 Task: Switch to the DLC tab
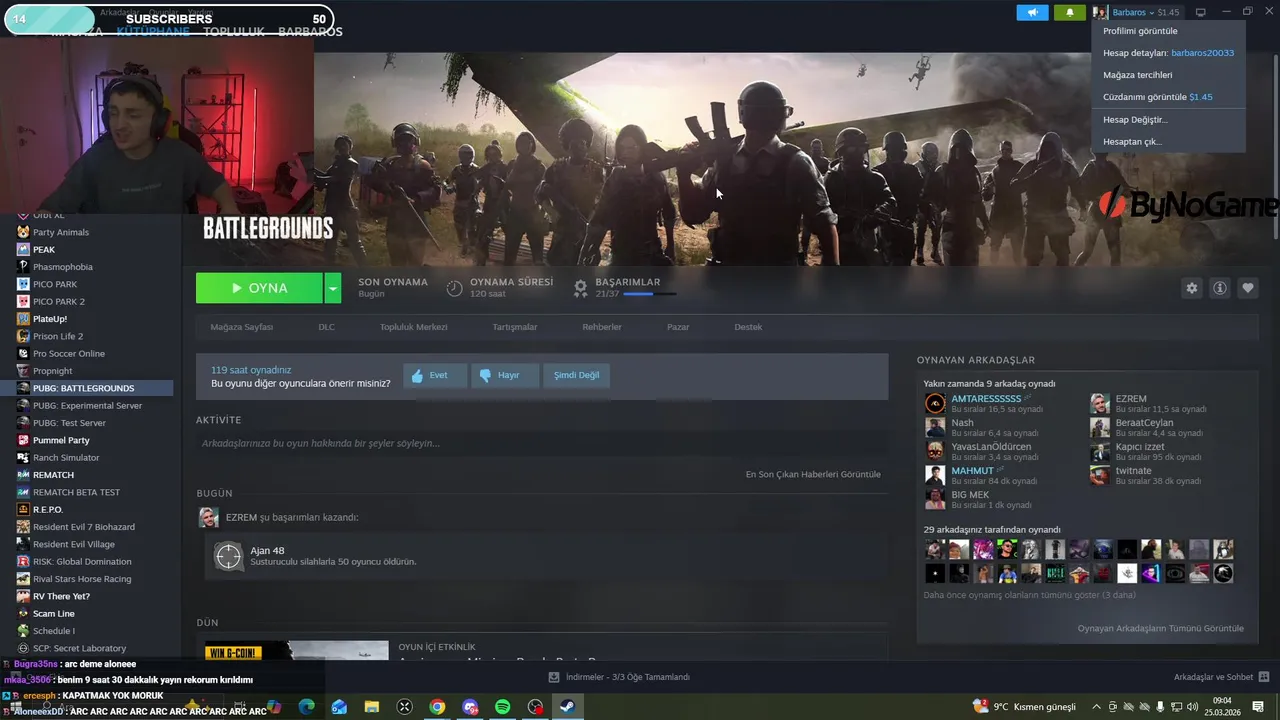(x=326, y=327)
